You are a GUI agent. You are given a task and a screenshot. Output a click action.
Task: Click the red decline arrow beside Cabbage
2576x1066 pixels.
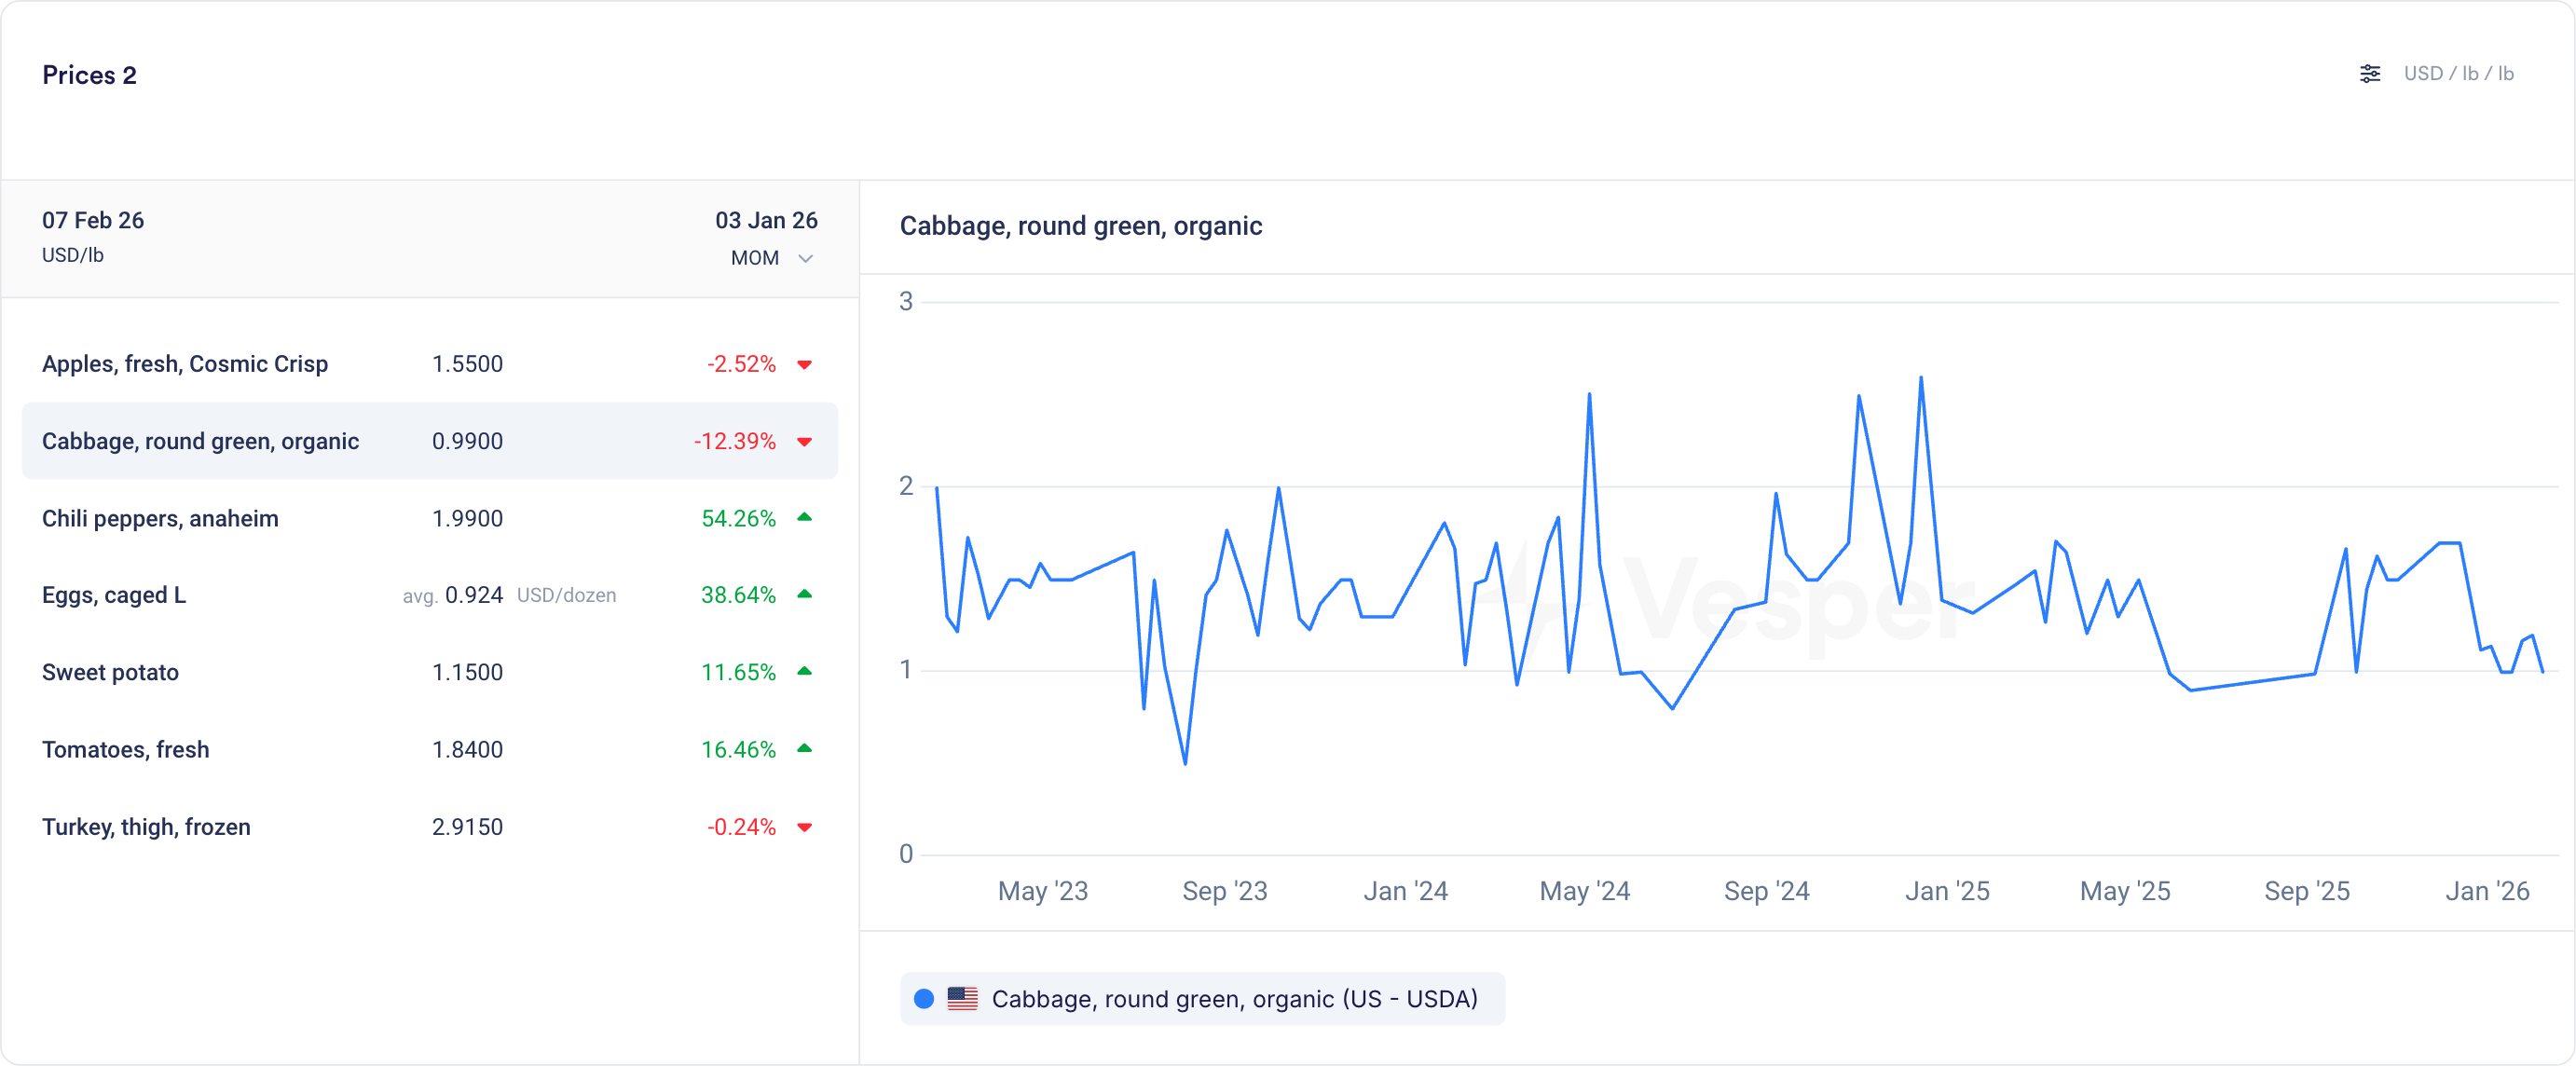tap(804, 442)
